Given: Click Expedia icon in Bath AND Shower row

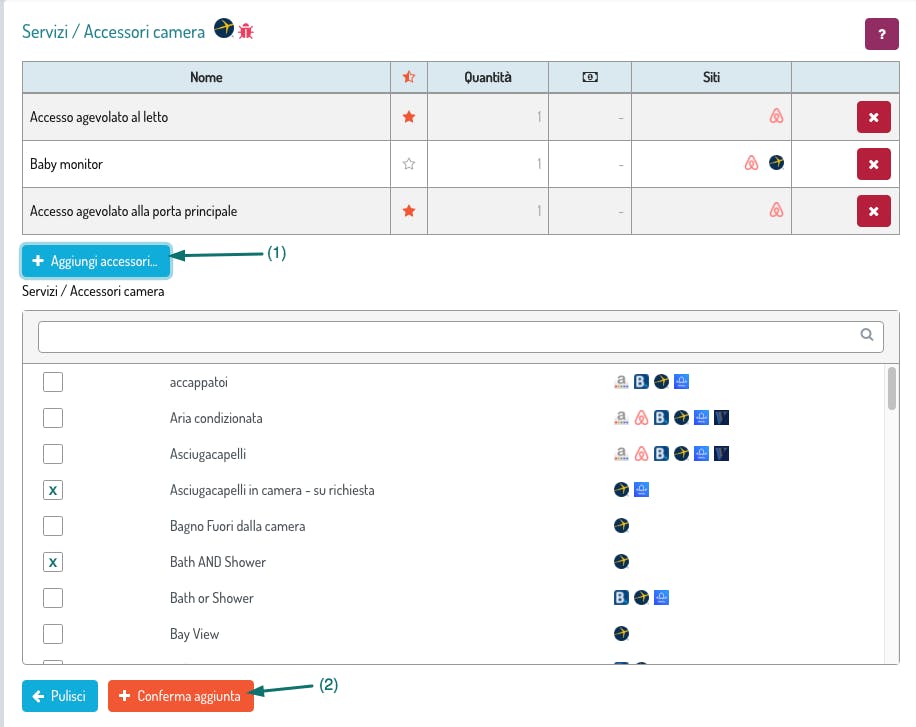Looking at the screenshot, I should point(622,562).
